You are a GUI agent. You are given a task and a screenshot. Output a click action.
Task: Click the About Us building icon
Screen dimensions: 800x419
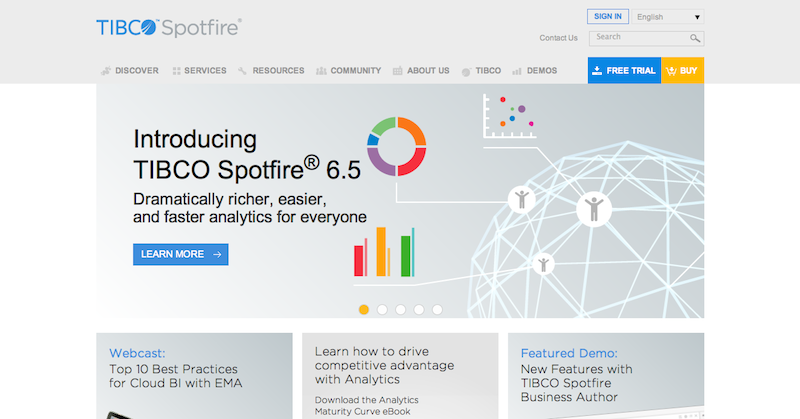397,71
